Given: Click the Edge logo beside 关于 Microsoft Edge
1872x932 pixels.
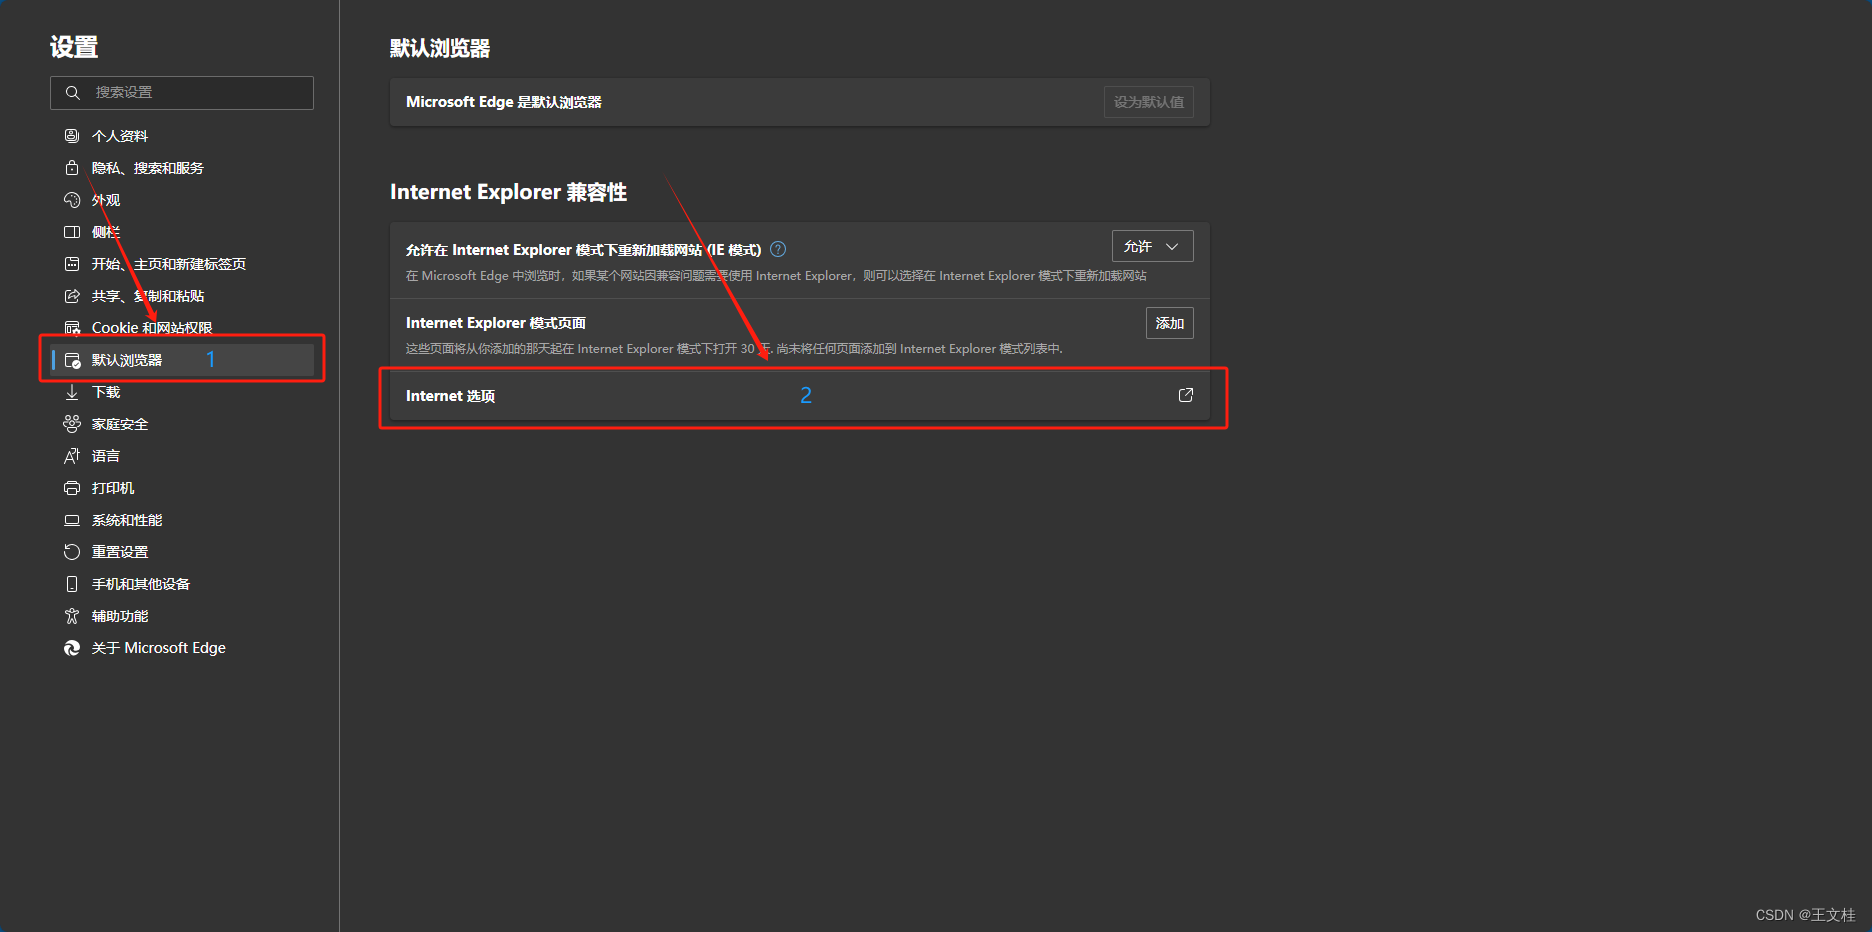Looking at the screenshot, I should click(72, 648).
